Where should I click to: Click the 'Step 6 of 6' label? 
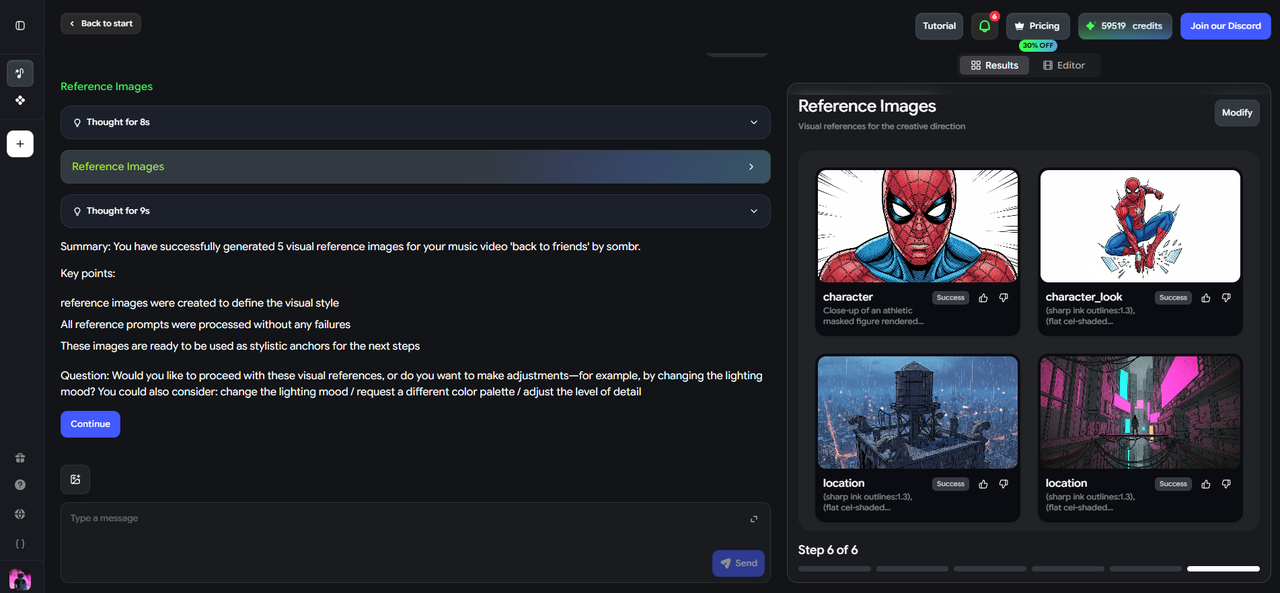click(828, 550)
